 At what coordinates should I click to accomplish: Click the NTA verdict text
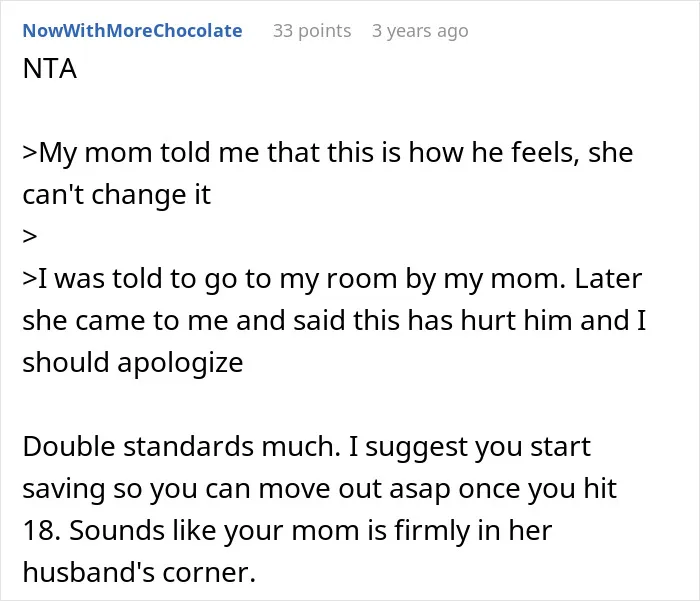[x=50, y=69]
